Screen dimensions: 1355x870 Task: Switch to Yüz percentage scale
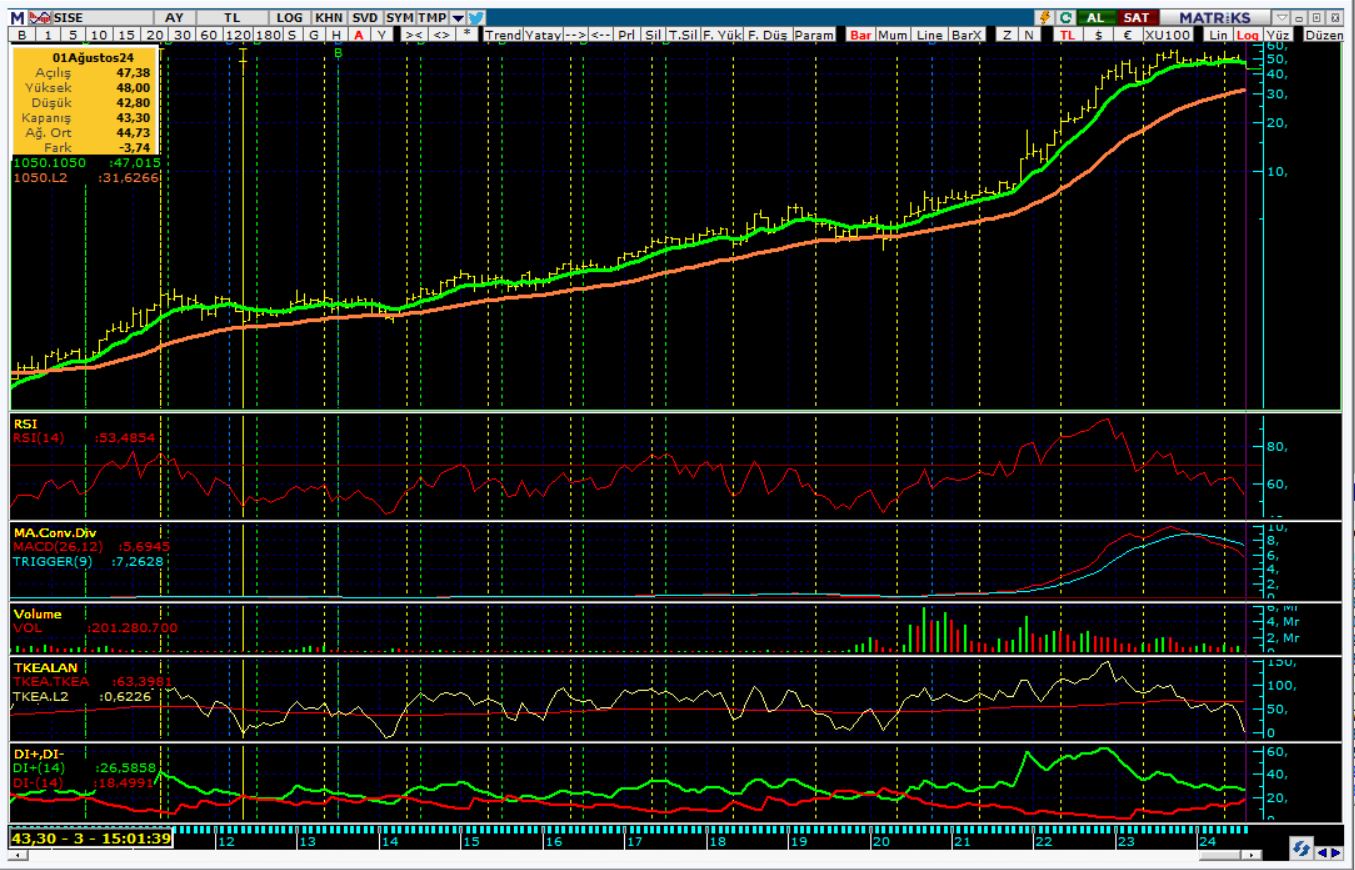pos(1278,34)
